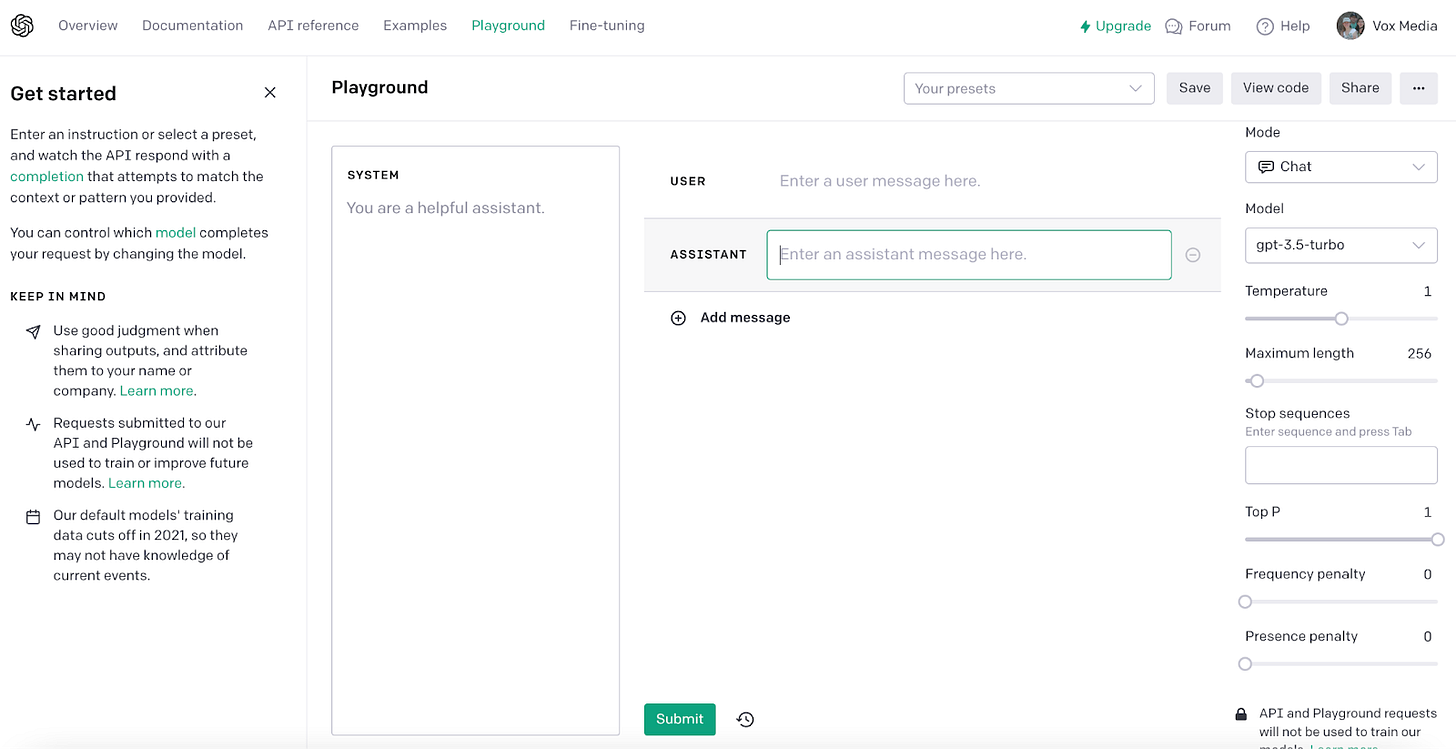Screen dimensions: 1456x749
Task: Click the green Submit button
Action: tap(680, 719)
